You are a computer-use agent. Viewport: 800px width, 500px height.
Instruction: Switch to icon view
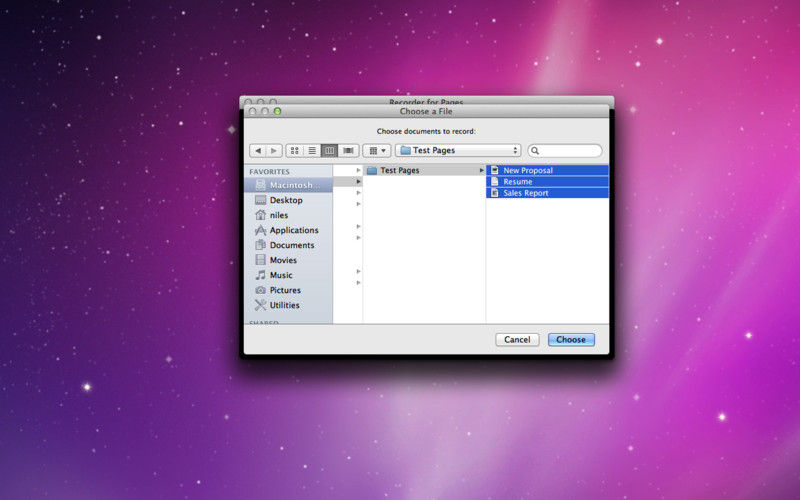[294, 151]
